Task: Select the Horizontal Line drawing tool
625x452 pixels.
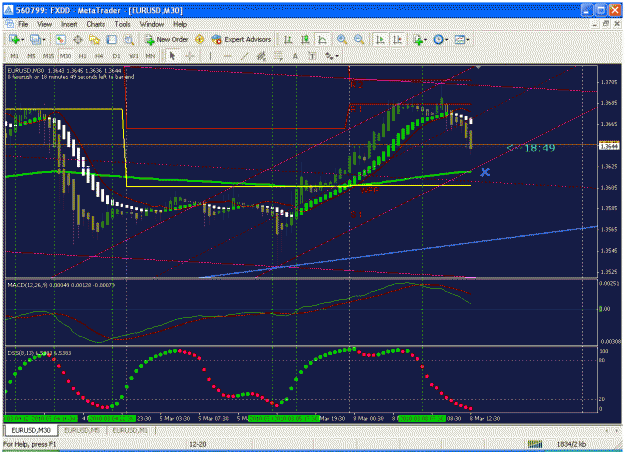Action: coord(227,56)
